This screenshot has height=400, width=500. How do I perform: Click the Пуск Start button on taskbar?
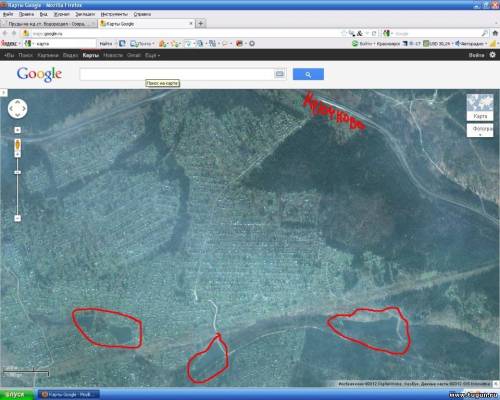click(x=16, y=395)
